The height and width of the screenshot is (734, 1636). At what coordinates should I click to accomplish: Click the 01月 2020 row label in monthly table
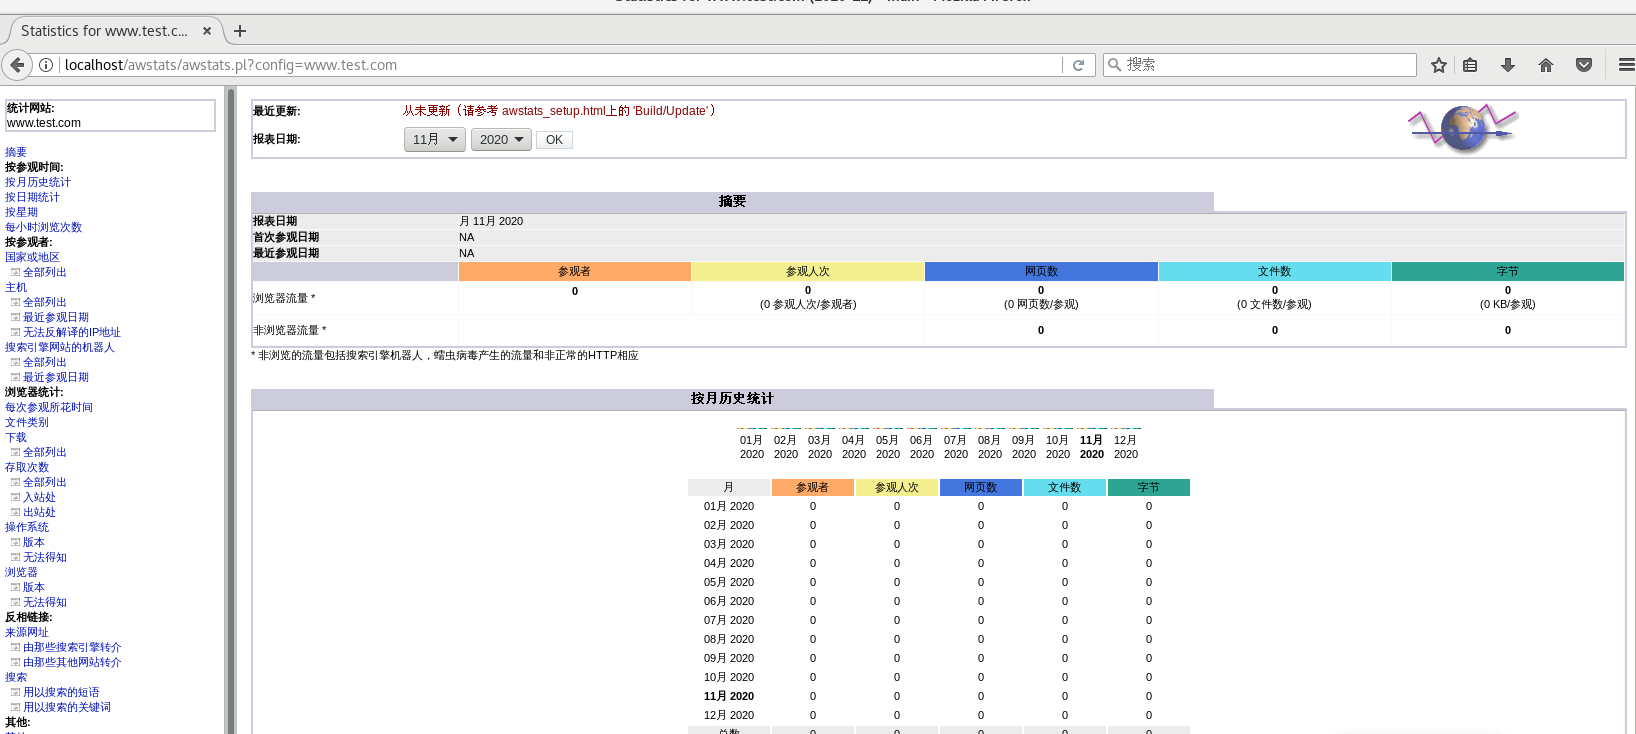coord(729,506)
